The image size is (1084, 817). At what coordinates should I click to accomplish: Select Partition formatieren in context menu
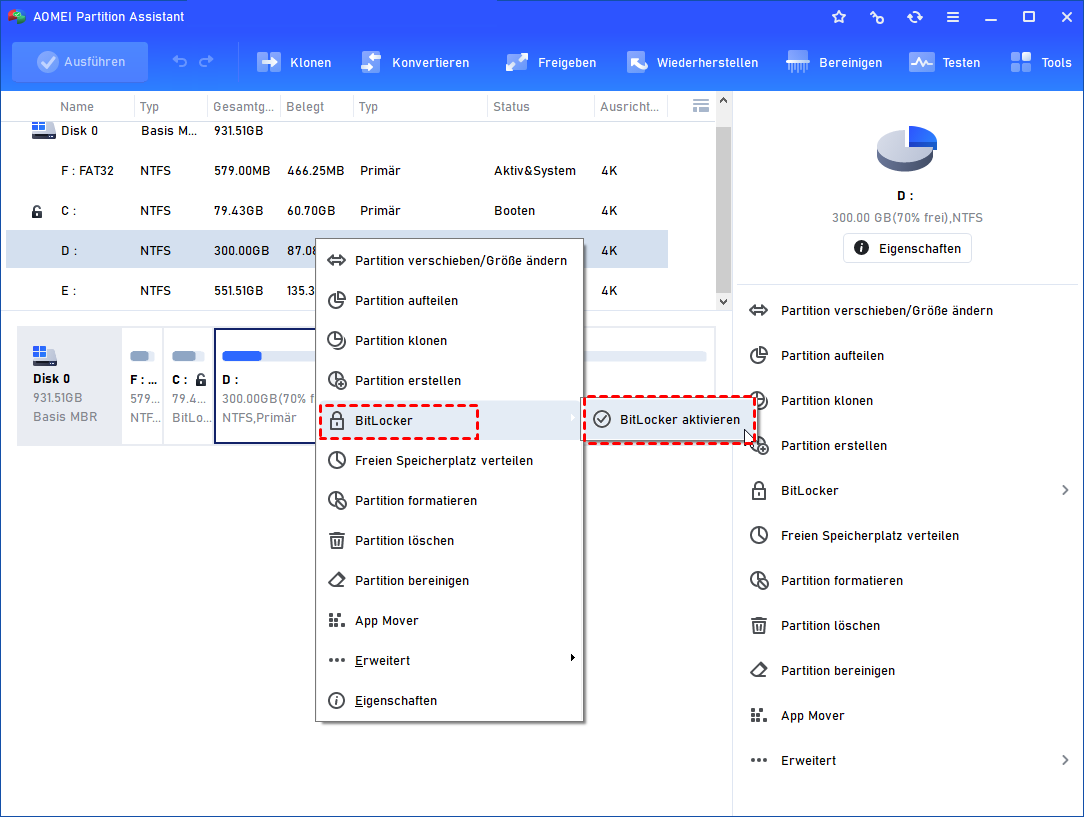[449, 500]
